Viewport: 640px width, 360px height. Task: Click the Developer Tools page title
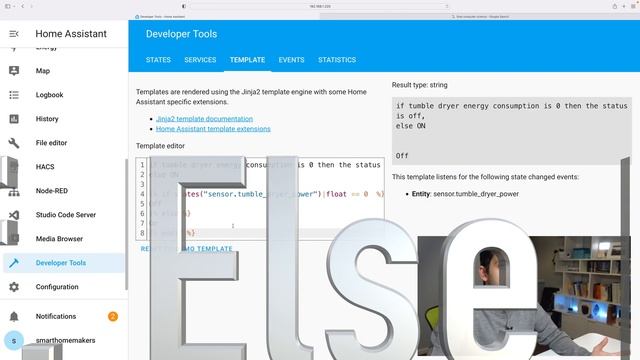click(182, 34)
